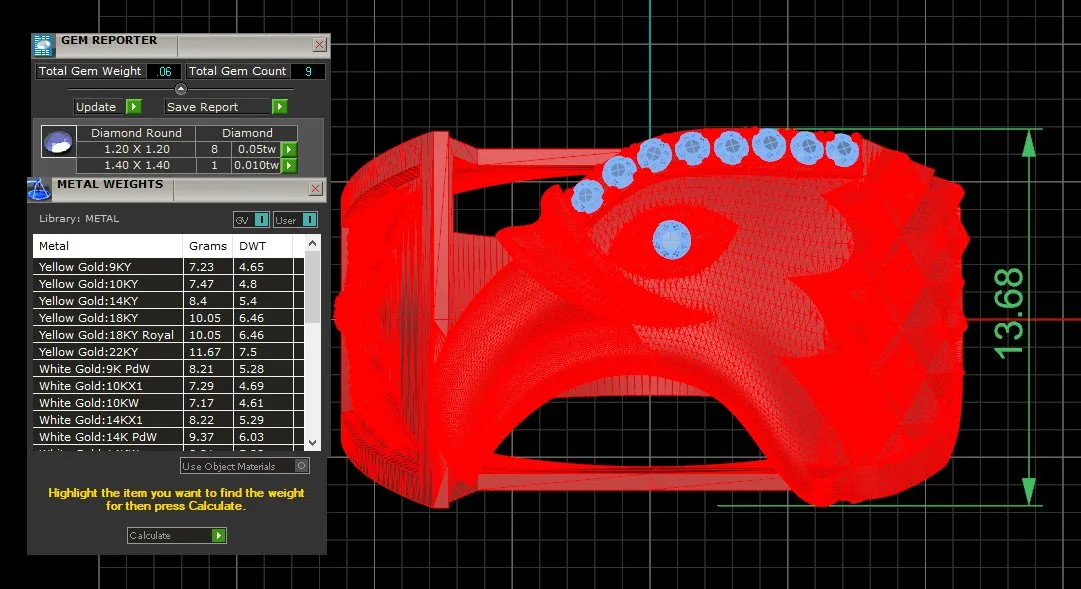Select the White Gold:10KX1 row

pos(168,386)
